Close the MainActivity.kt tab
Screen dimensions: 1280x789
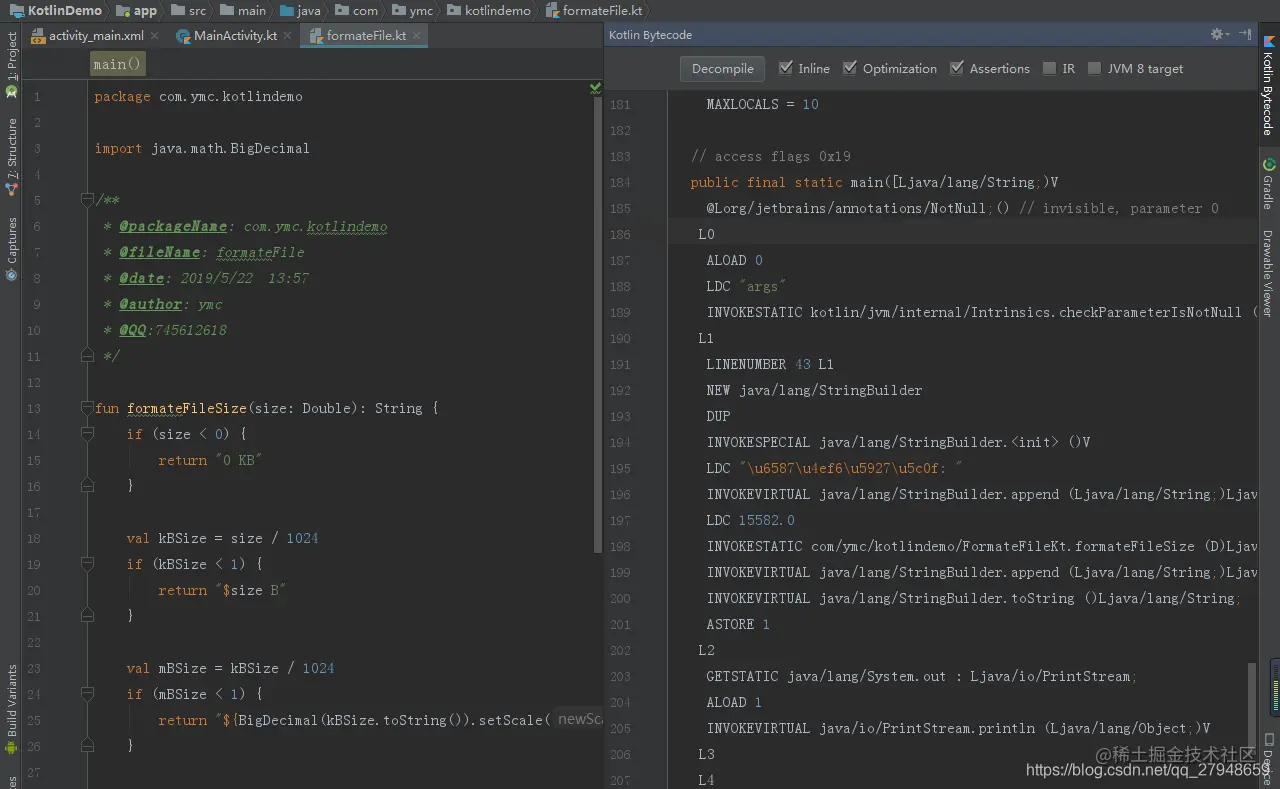288,35
